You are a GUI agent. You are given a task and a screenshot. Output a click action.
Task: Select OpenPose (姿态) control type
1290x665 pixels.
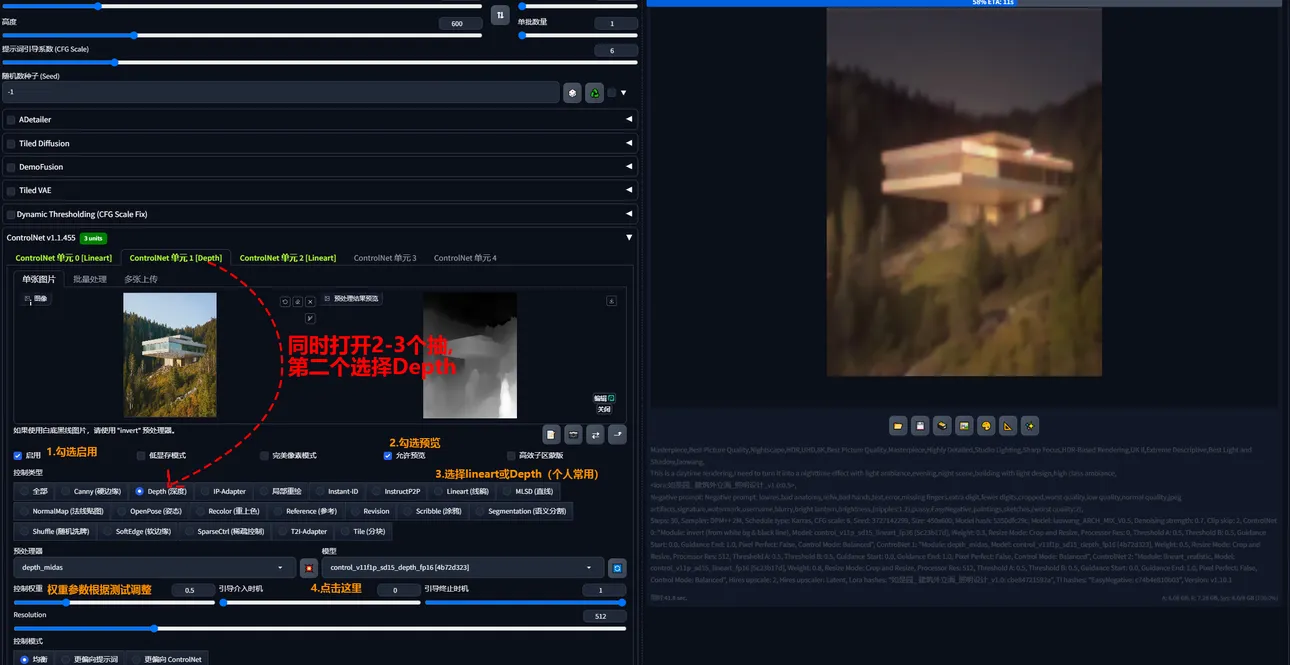click(148, 511)
